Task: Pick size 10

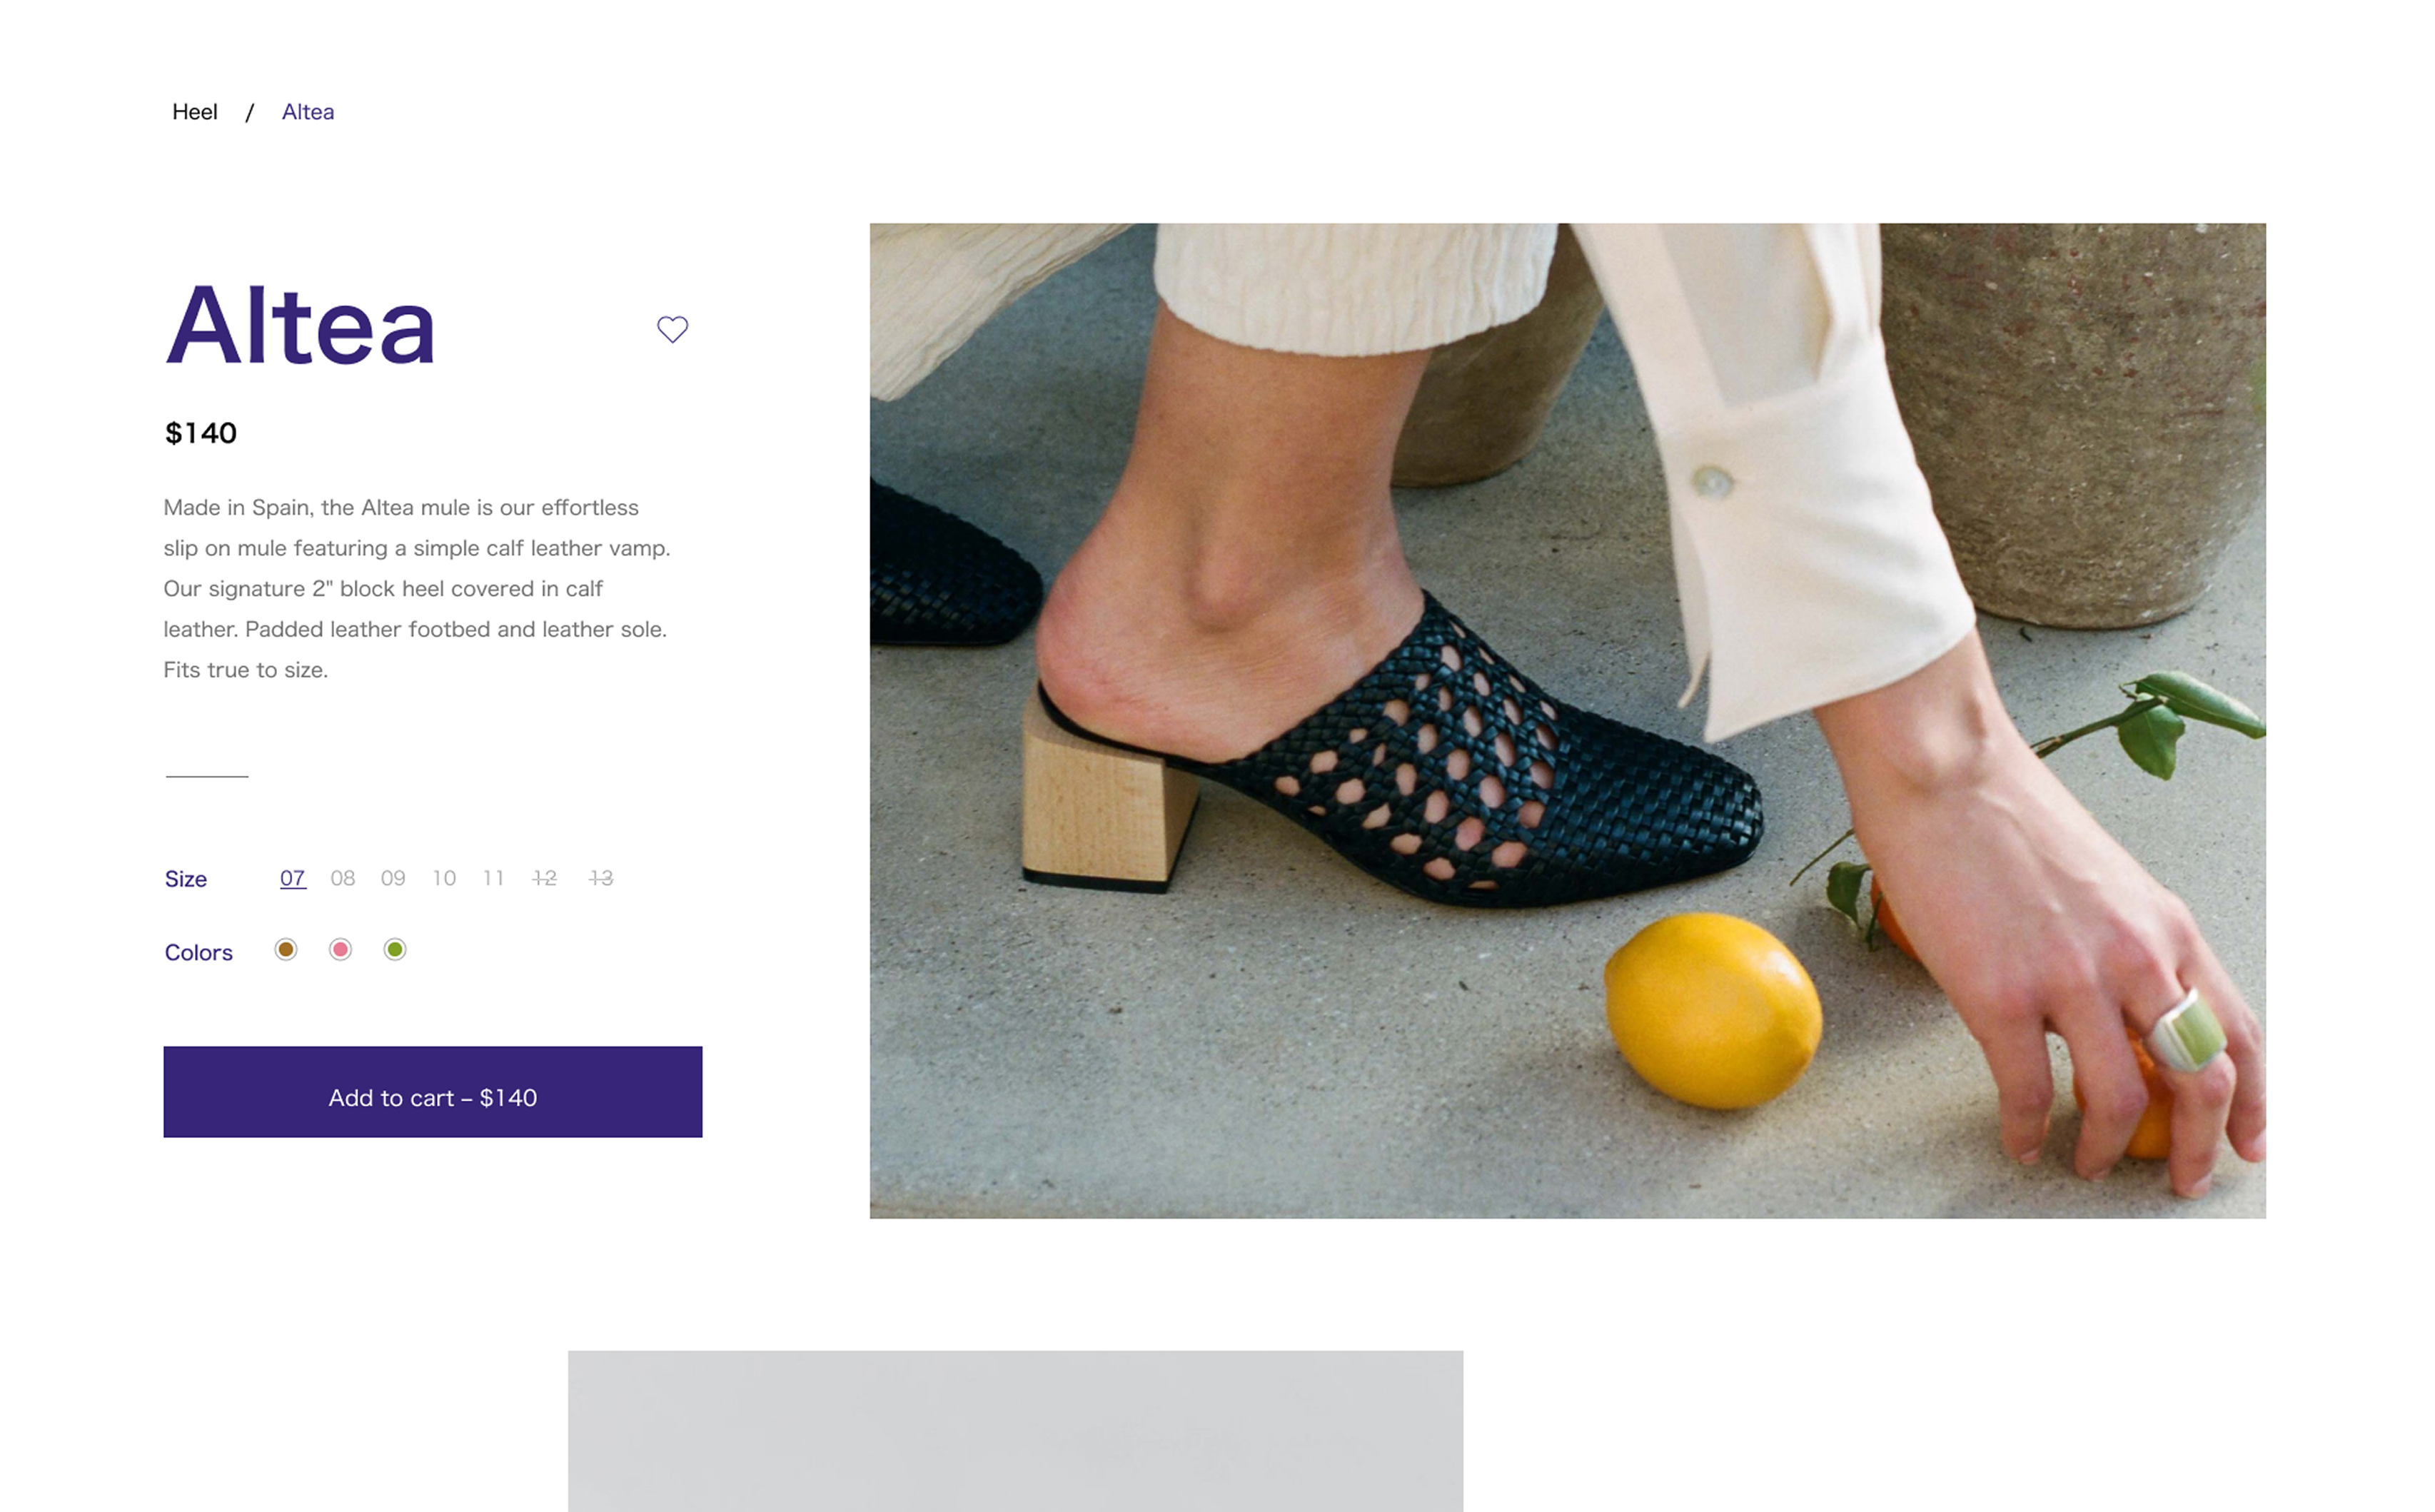Action: [x=444, y=878]
